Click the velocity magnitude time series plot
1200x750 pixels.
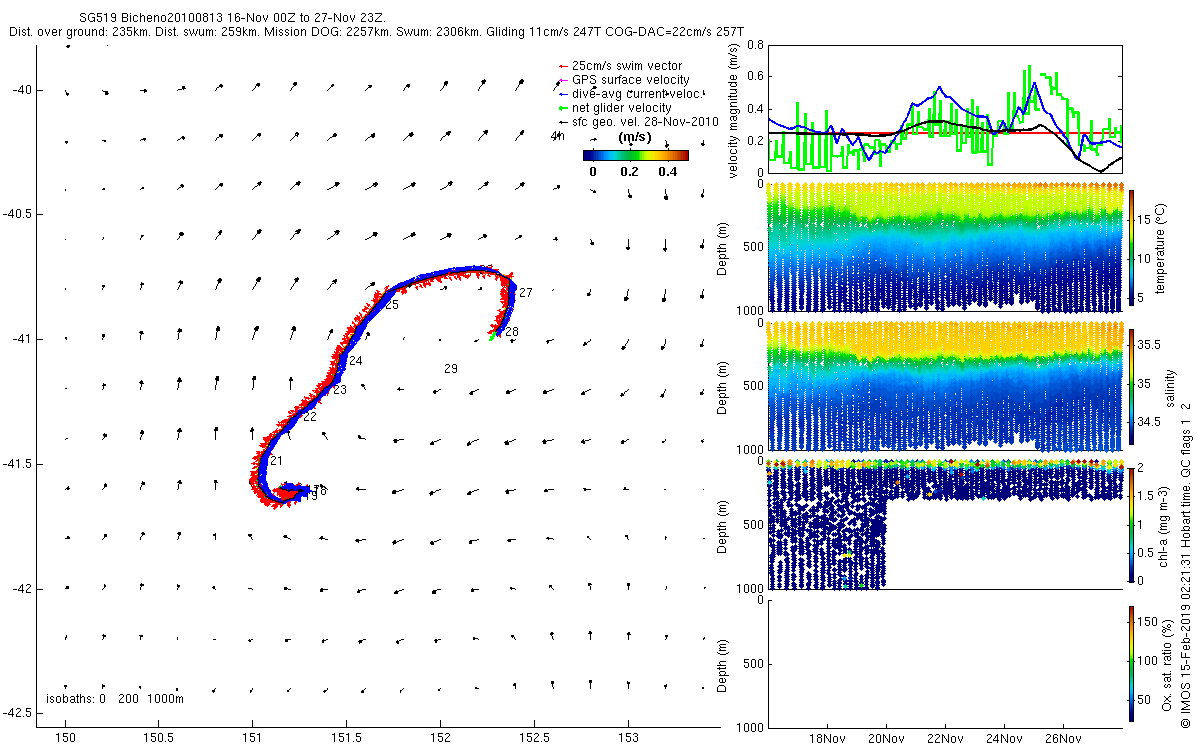point(944,110)
